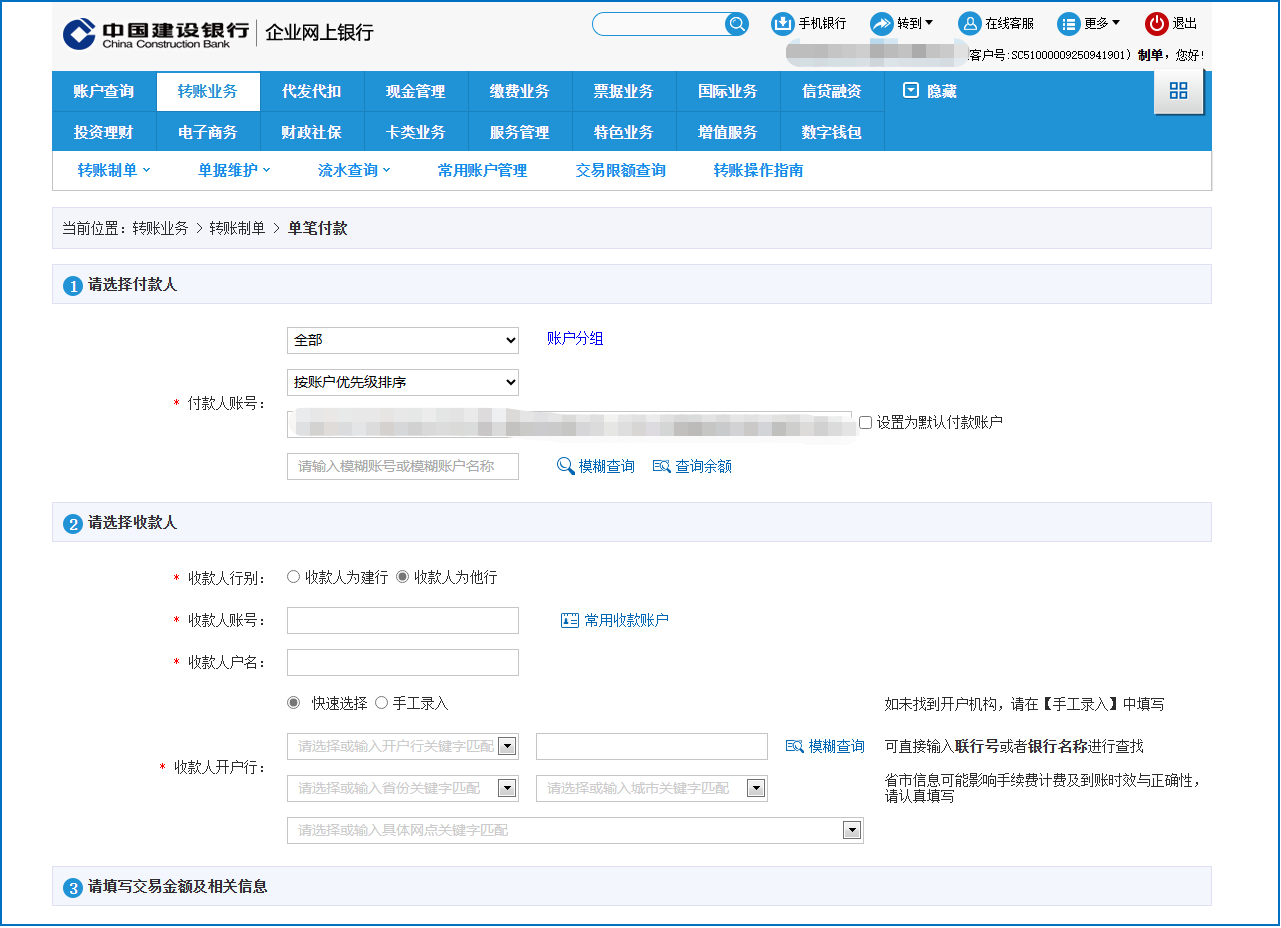
Task: Click the red 退出 logout icon
Action: pos(1157,24)
